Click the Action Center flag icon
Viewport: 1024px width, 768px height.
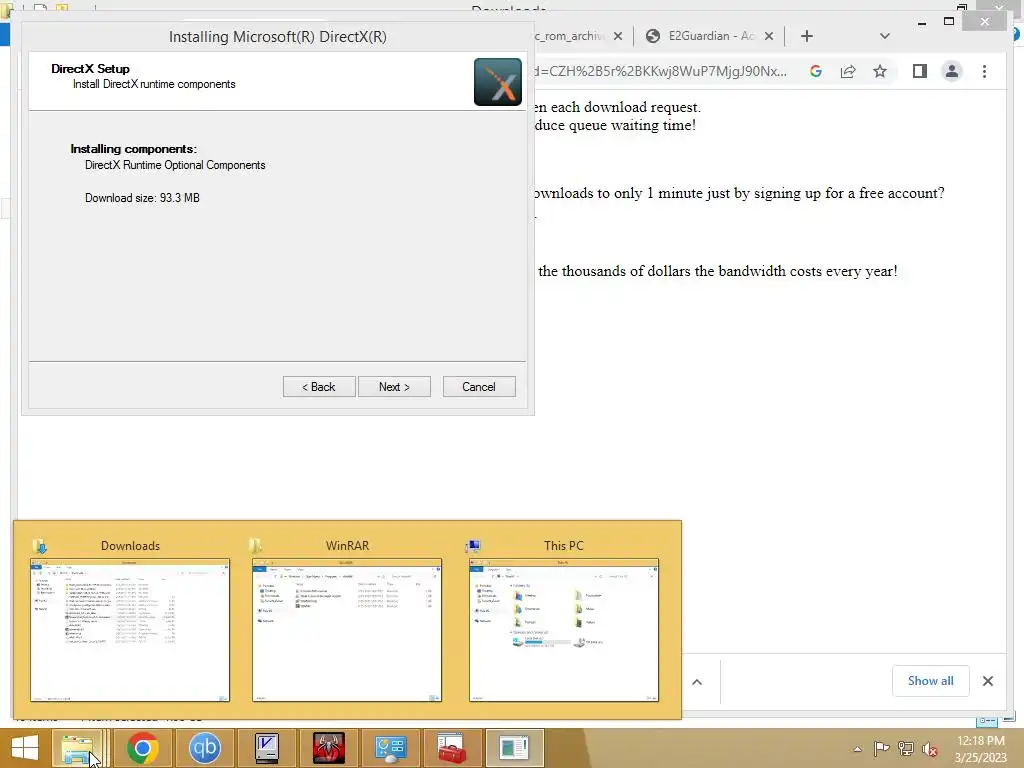click(x=881, y=748)
